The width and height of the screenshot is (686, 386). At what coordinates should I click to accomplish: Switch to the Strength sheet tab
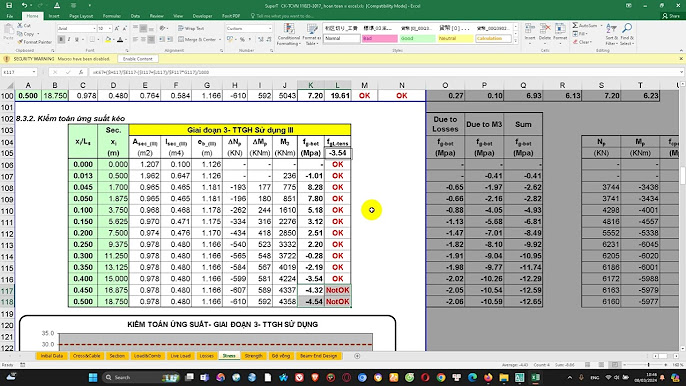click(253, 356)
